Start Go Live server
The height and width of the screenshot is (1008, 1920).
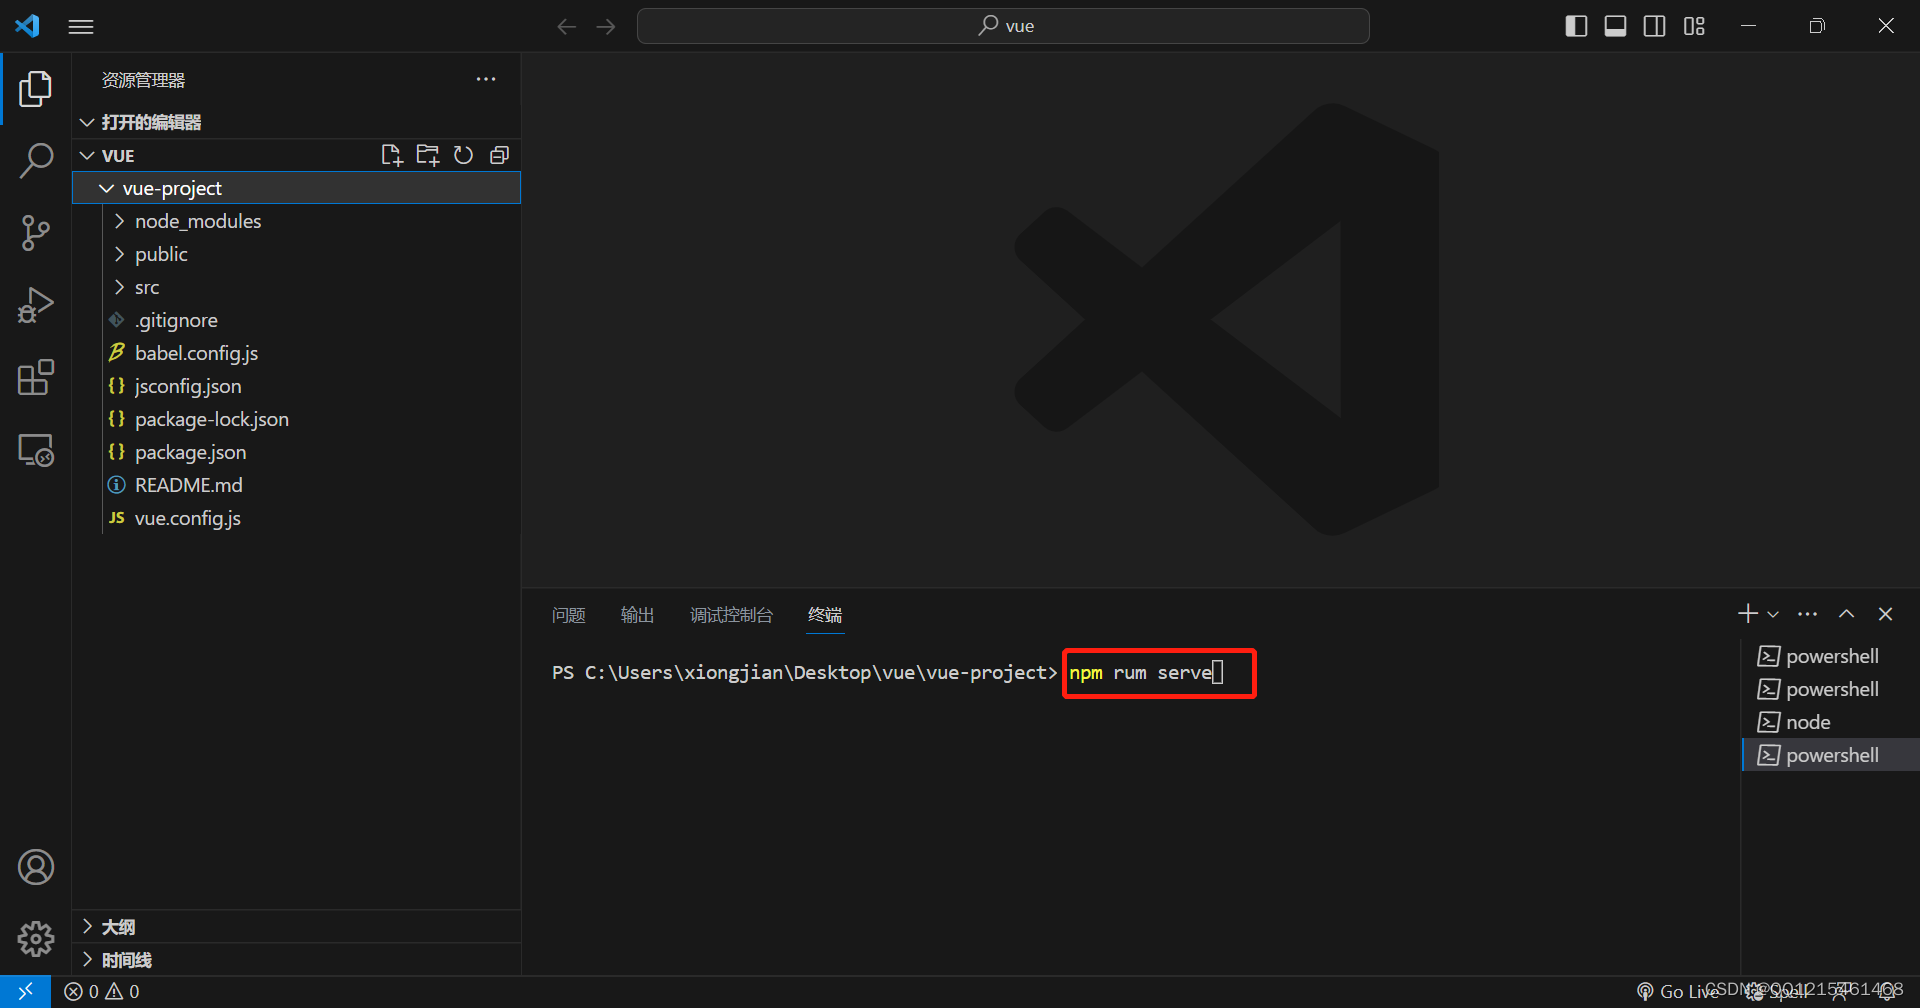1677,992
